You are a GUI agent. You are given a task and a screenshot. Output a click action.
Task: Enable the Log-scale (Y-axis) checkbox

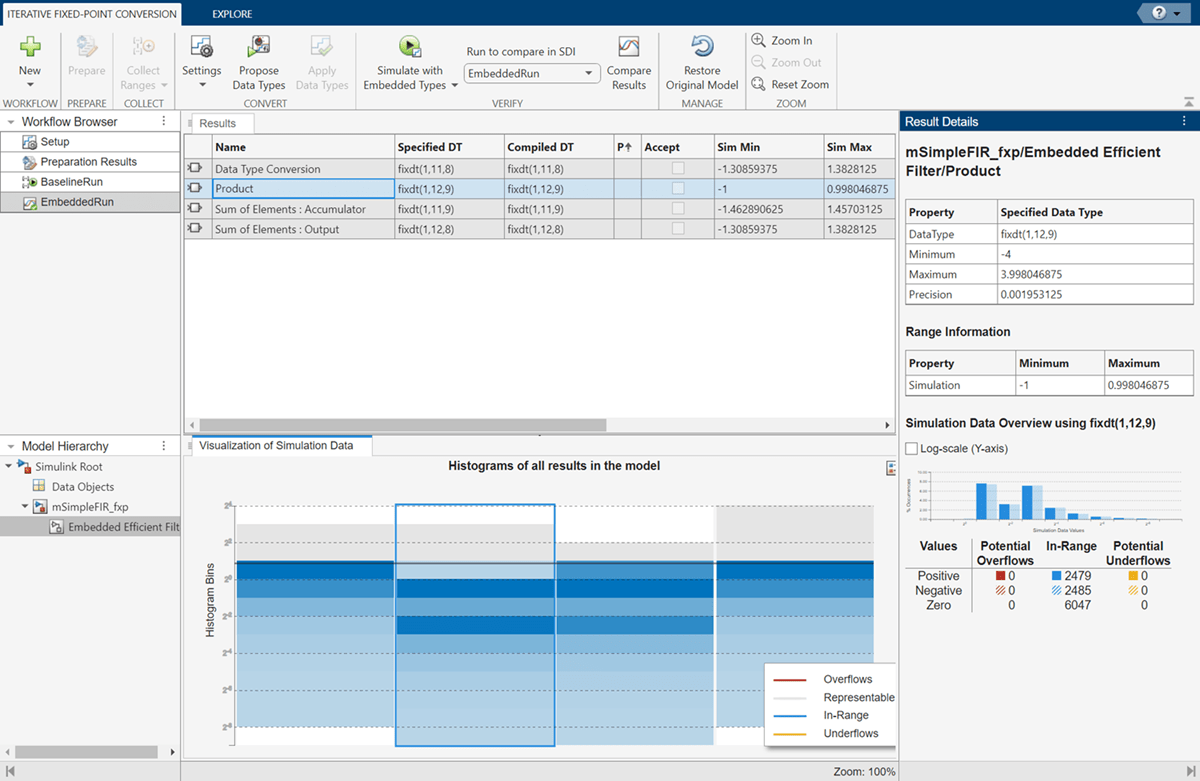pos(911,449)
